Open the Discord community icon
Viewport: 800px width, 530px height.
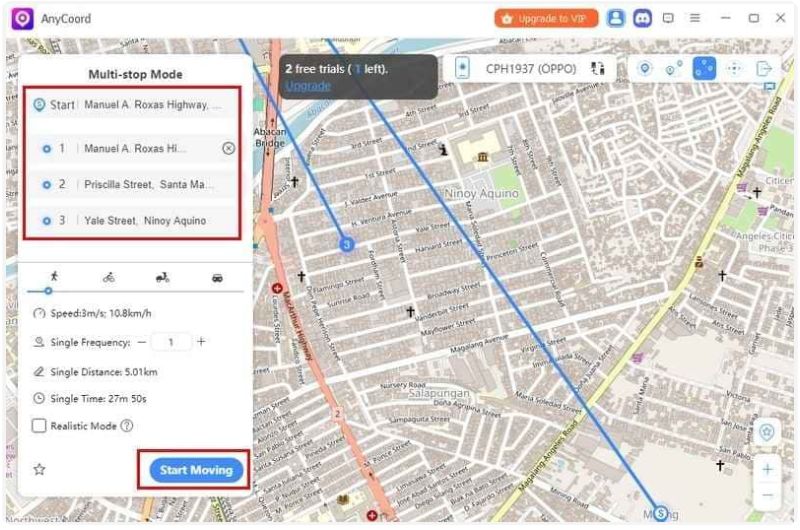[642, 18]
